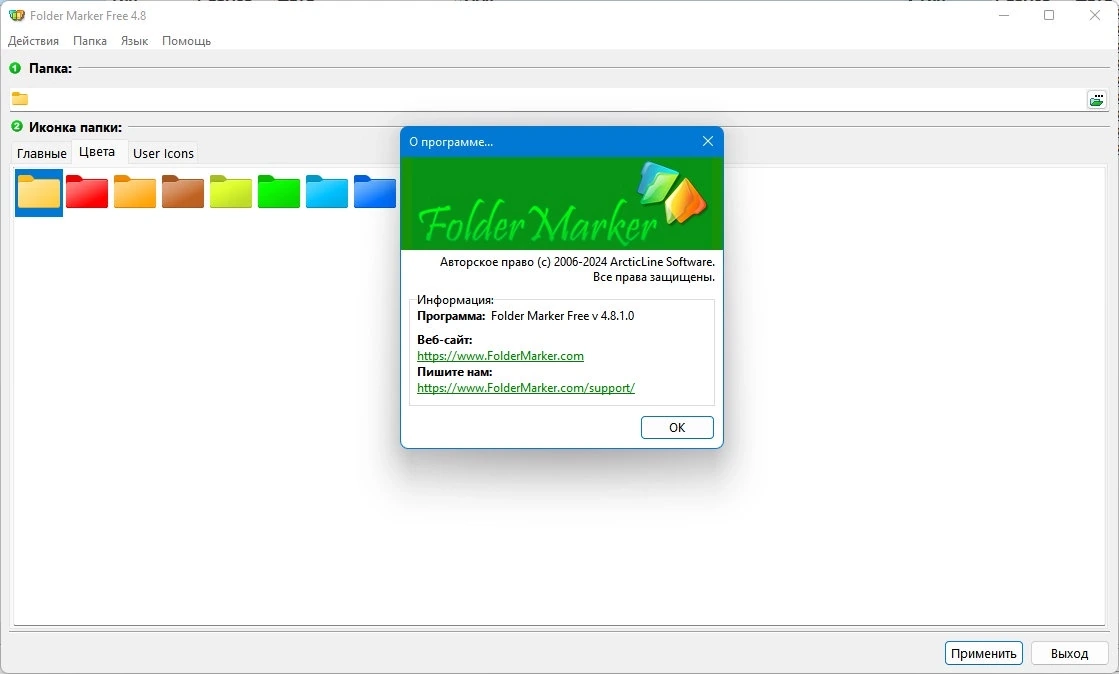Click the small folder icon in path field
The width and height of the screenshot is (1119, 674).
(20, 99)
